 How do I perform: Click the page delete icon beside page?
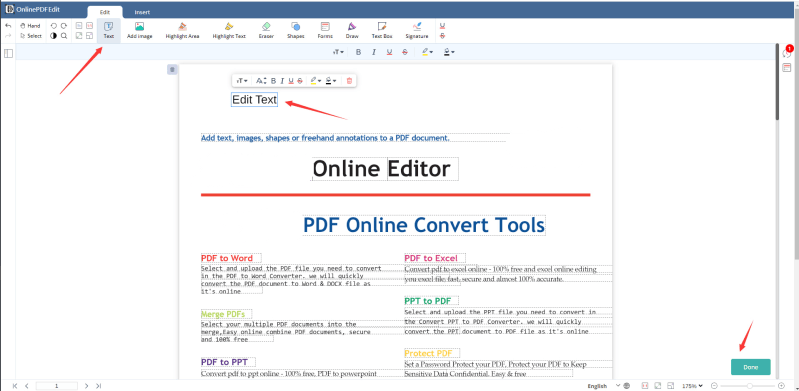click(172, 69)
